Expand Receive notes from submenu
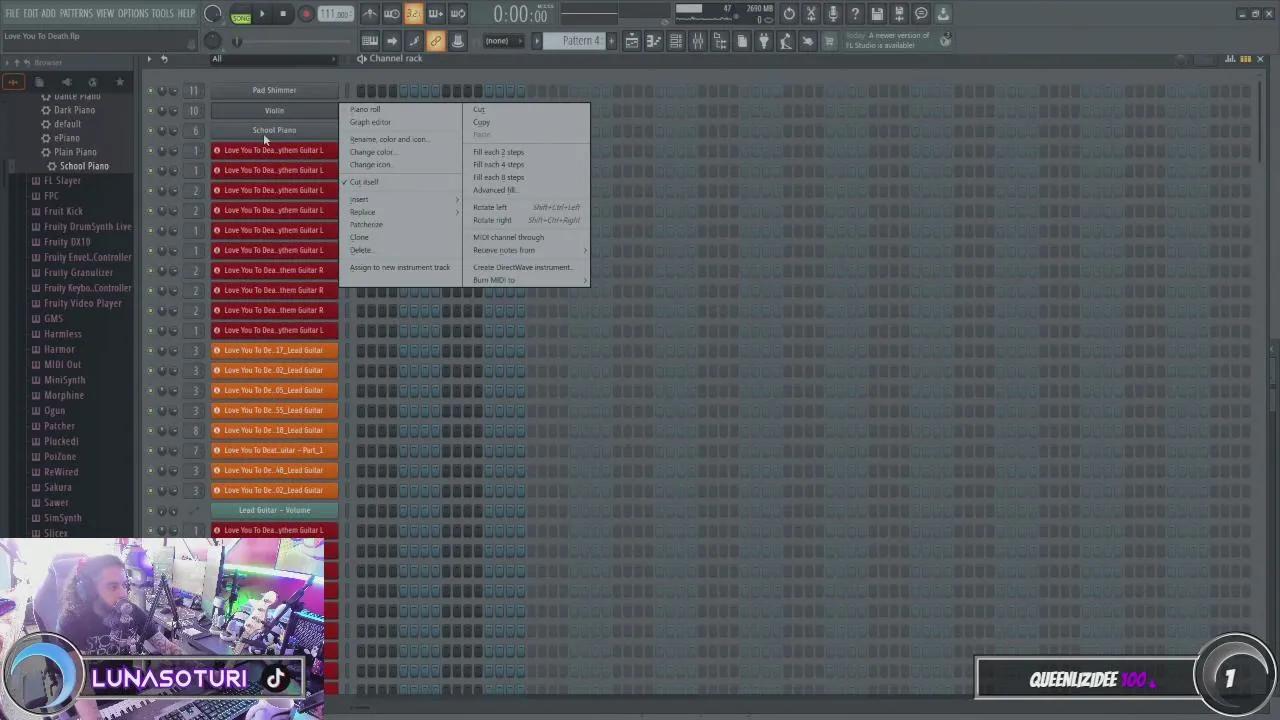This screenshot has width=1280, height=720. (x=527, y=250)
